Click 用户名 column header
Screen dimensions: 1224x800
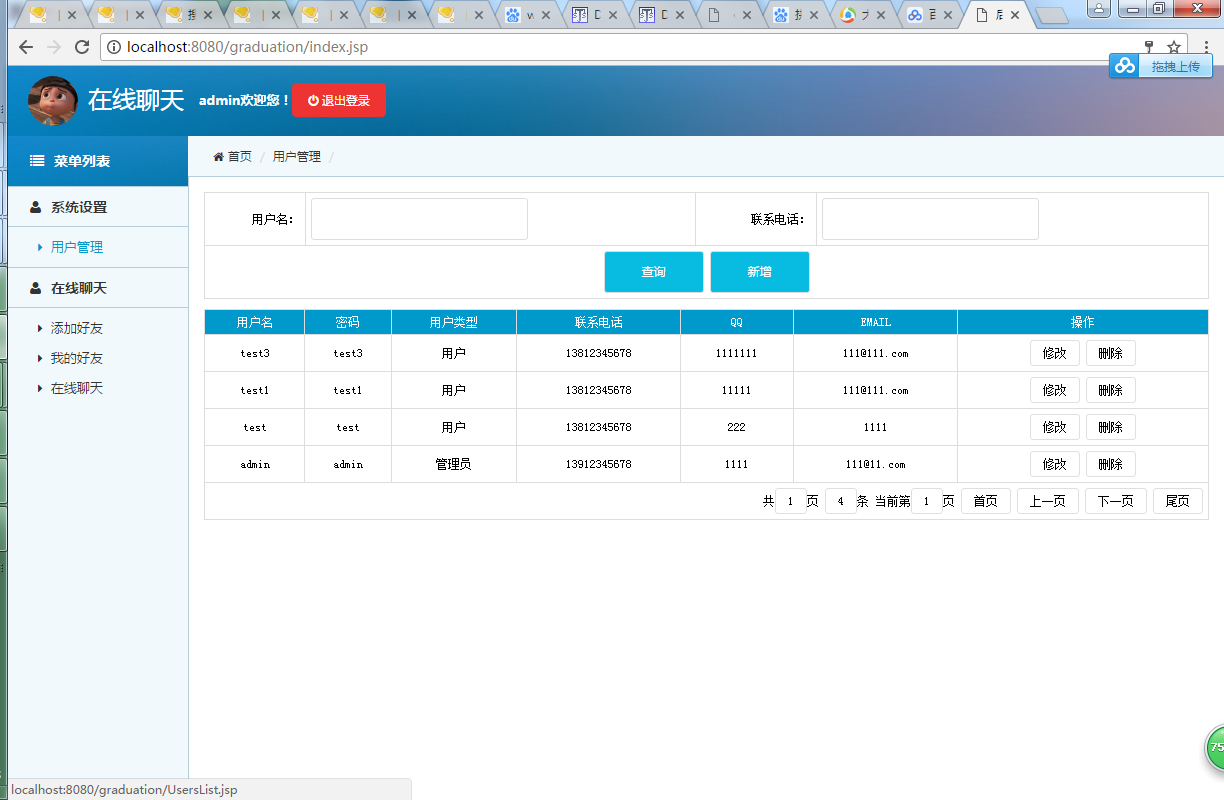point(255,322)
